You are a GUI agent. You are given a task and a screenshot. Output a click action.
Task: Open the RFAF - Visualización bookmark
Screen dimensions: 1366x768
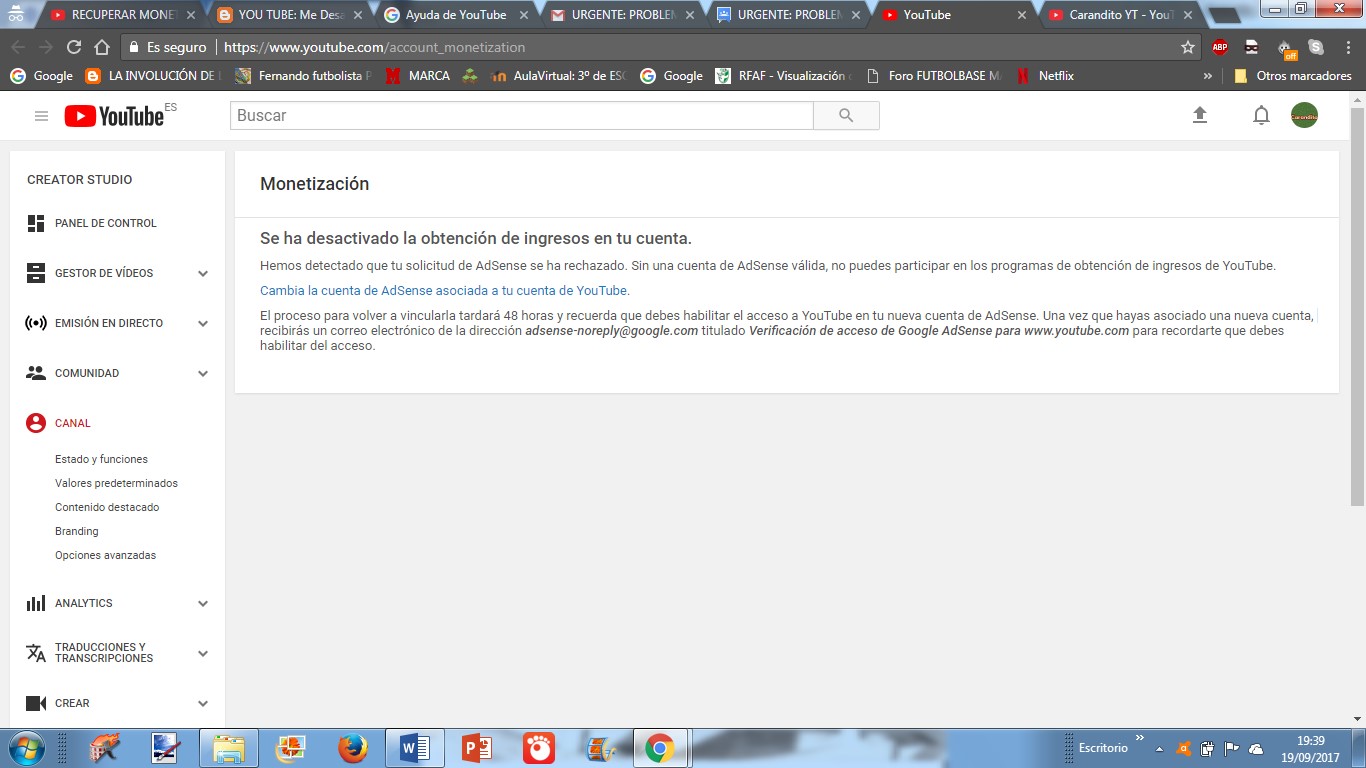(x=784, y=76)
